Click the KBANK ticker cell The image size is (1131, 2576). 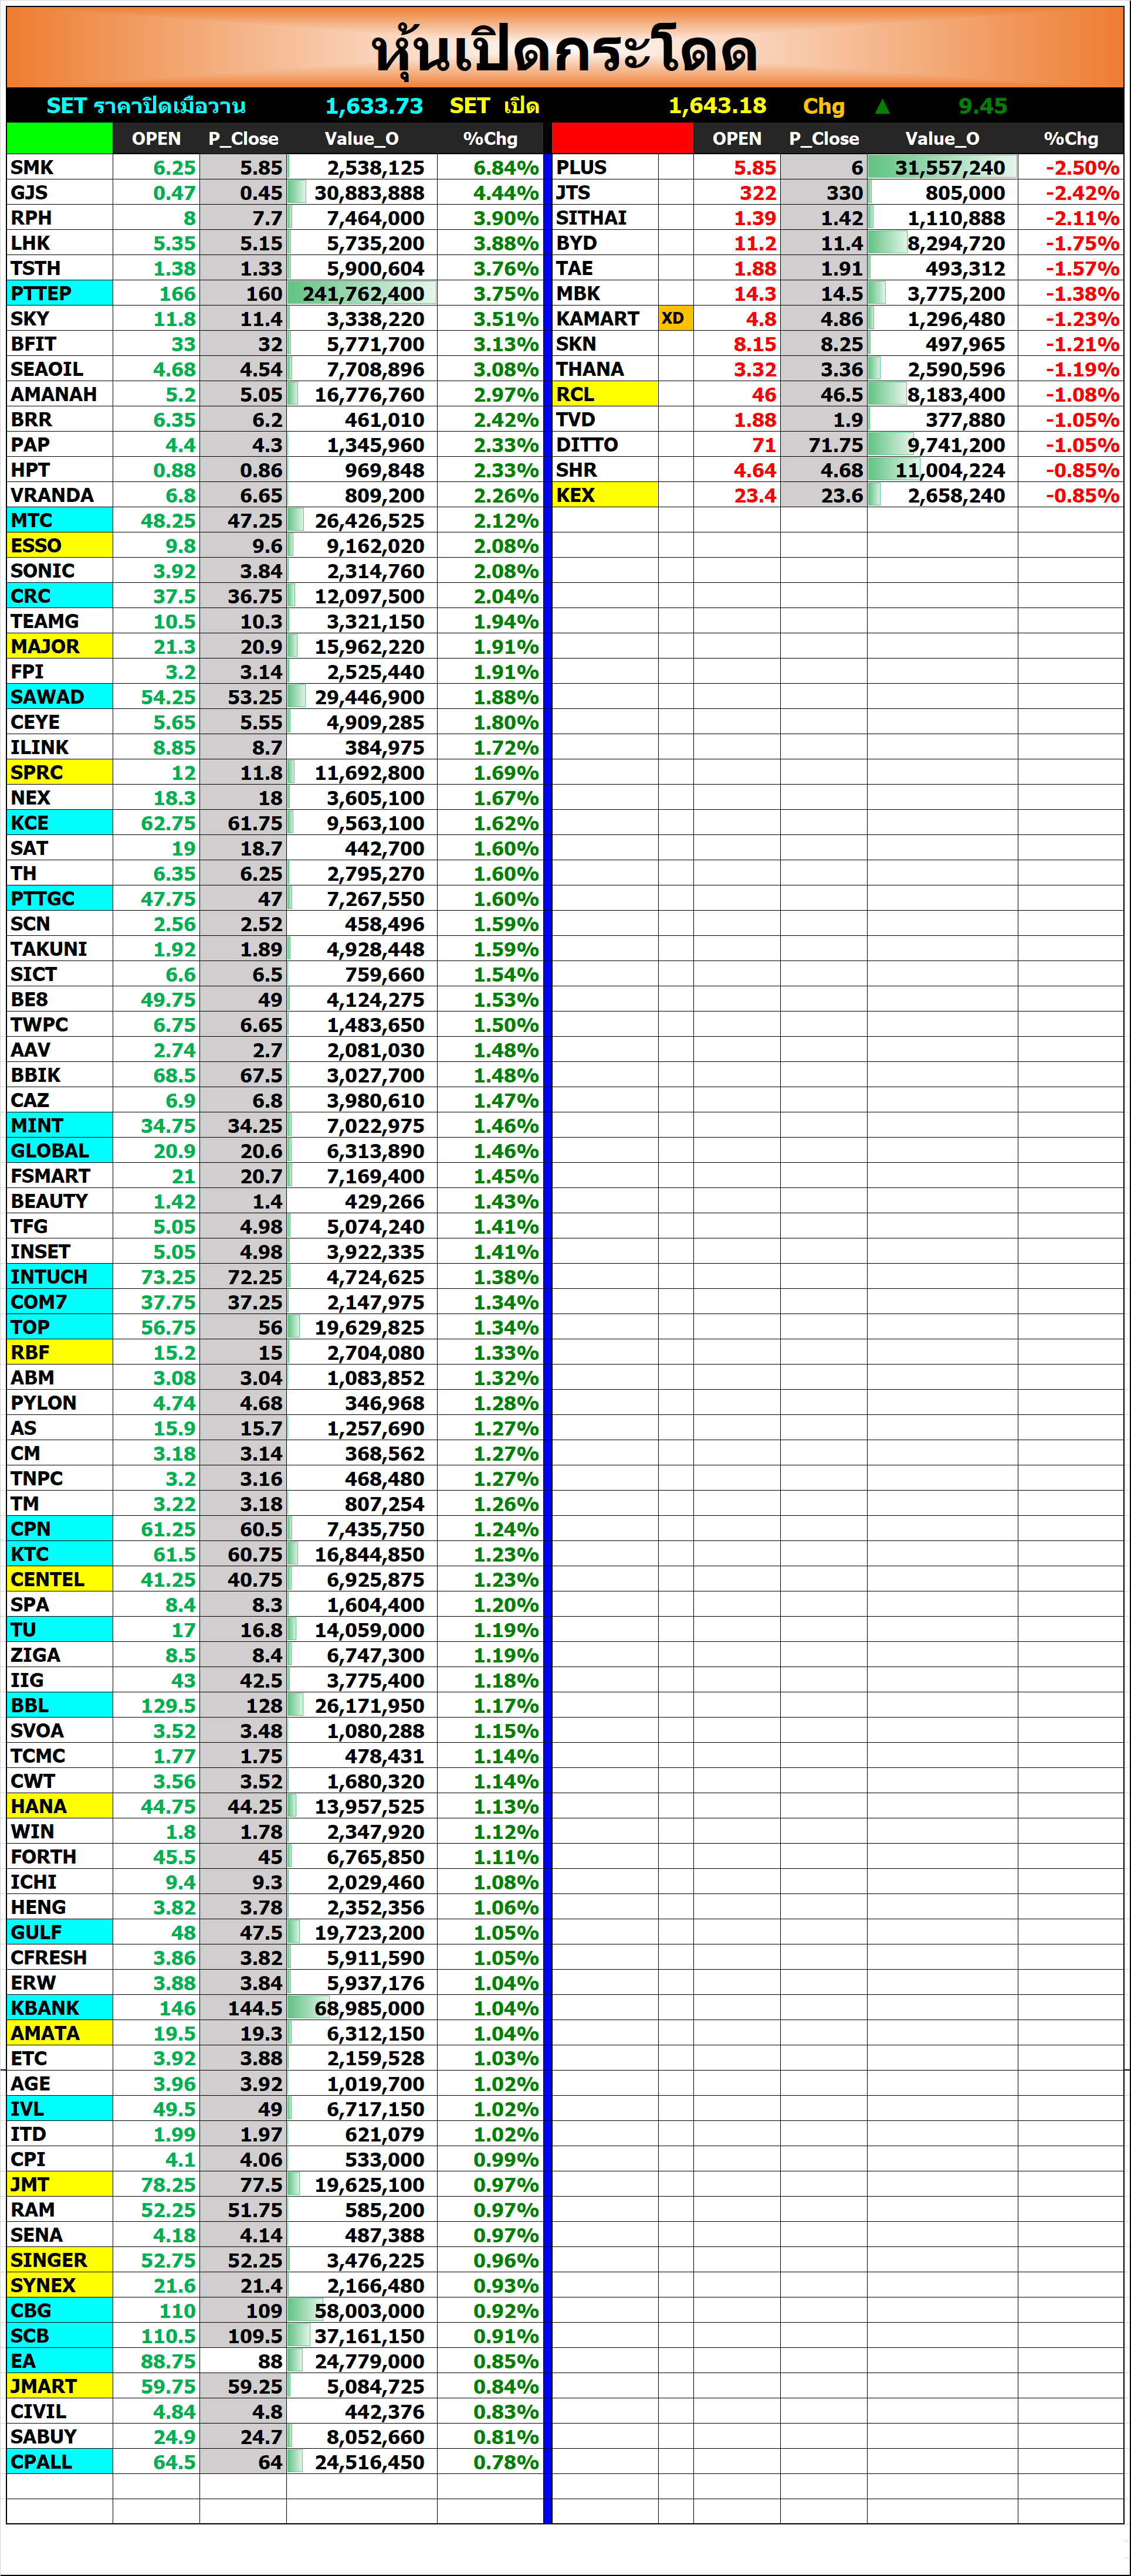(59, 2008)
